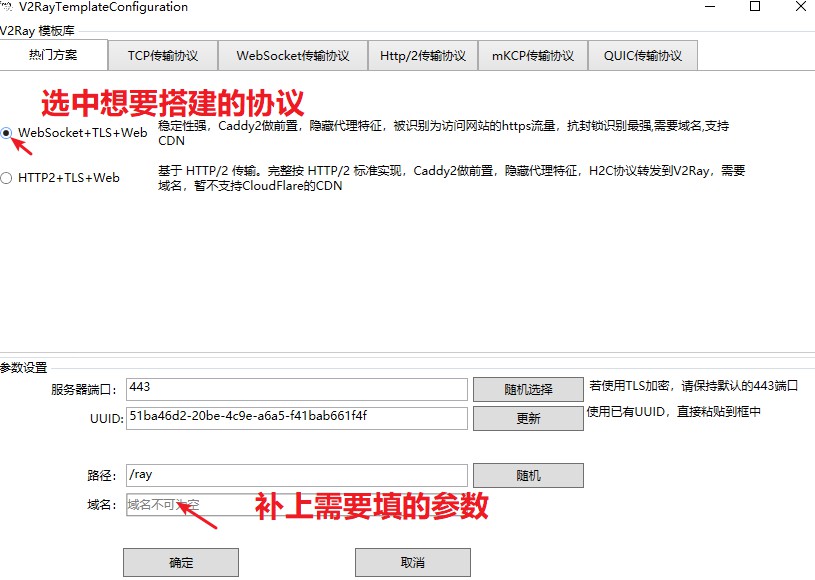Click the 服务器端口 field showing 443

point(296,388)
